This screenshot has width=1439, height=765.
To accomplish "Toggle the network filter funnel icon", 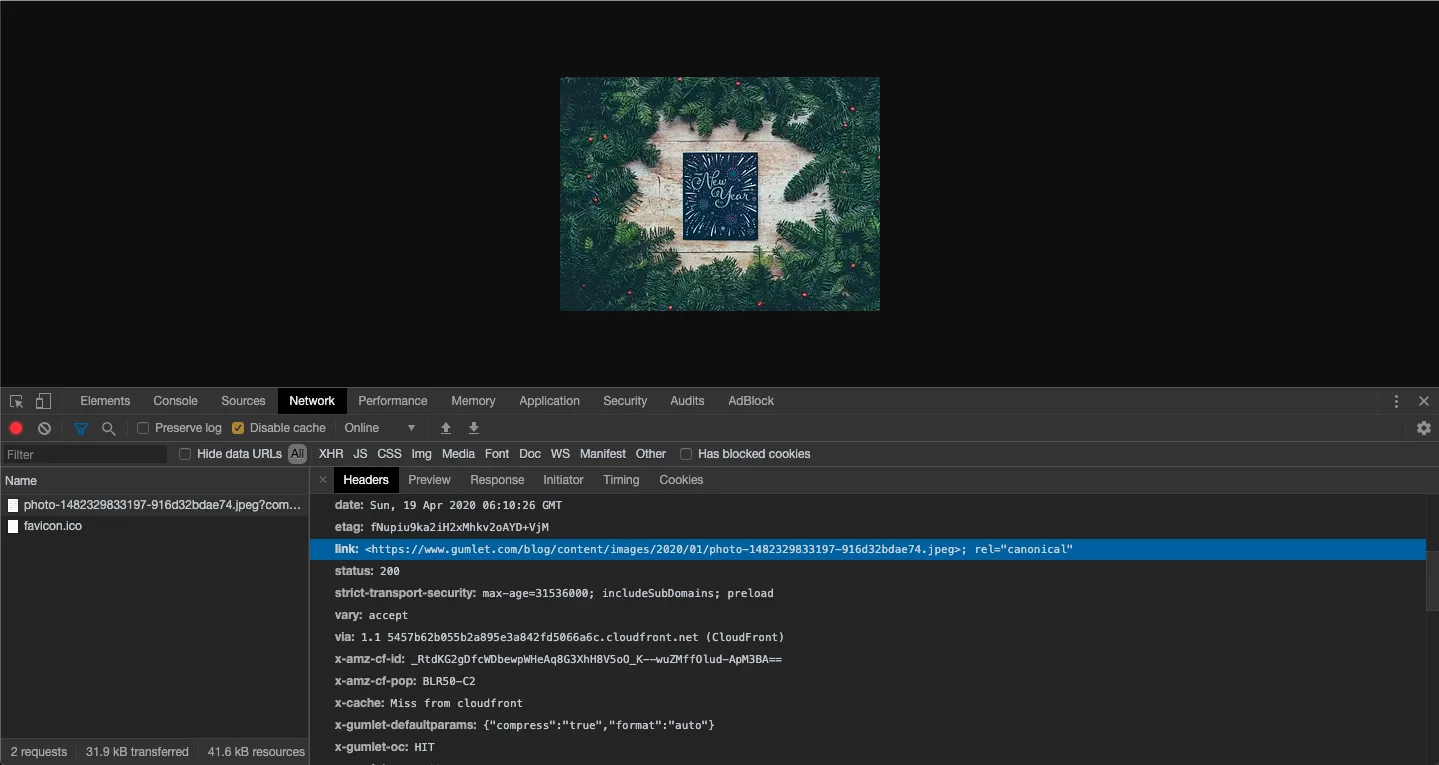I will [x=81, y=428].
